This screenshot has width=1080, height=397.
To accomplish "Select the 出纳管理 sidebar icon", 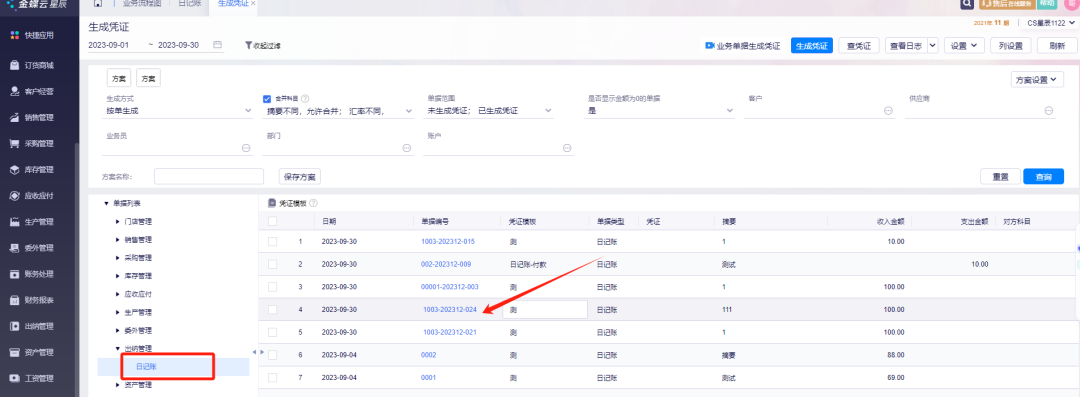I will [x=14, y=327].
